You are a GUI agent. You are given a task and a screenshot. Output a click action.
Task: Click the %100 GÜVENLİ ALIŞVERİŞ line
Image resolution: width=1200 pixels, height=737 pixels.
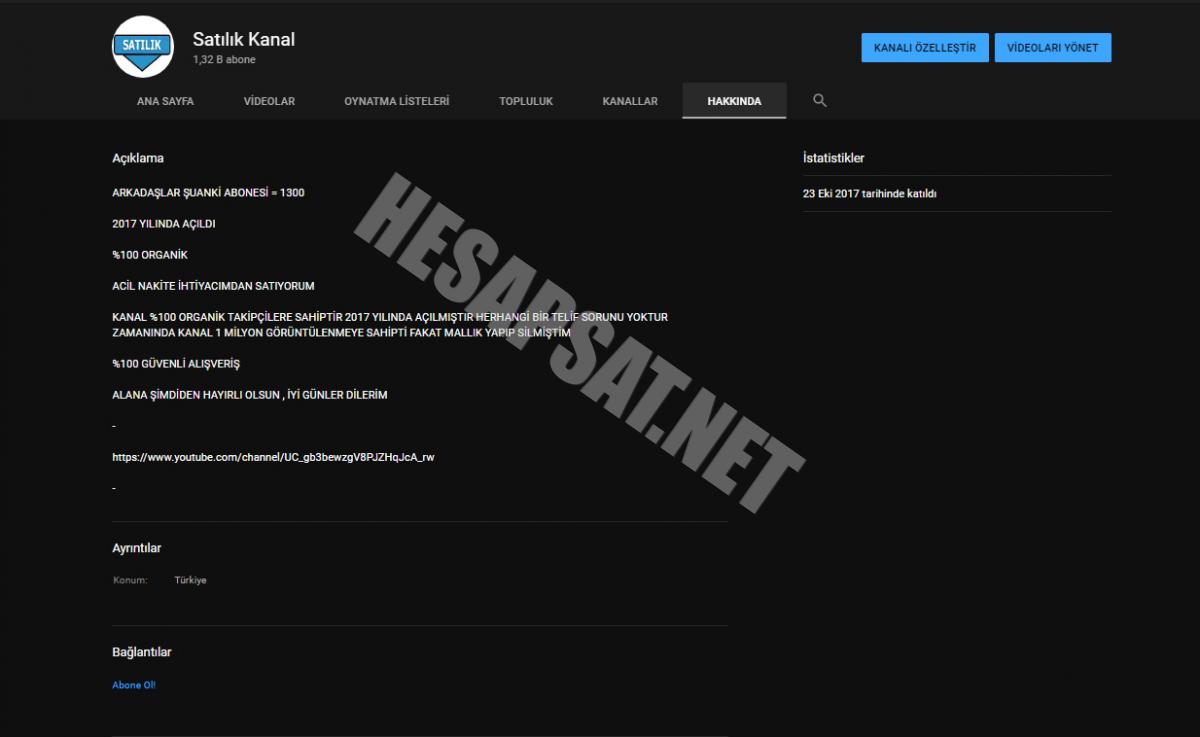(x=176, y=363)
